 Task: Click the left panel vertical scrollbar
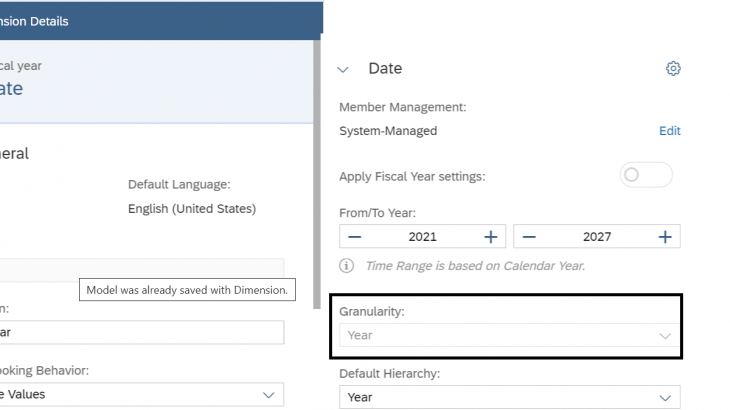(319, 200)
